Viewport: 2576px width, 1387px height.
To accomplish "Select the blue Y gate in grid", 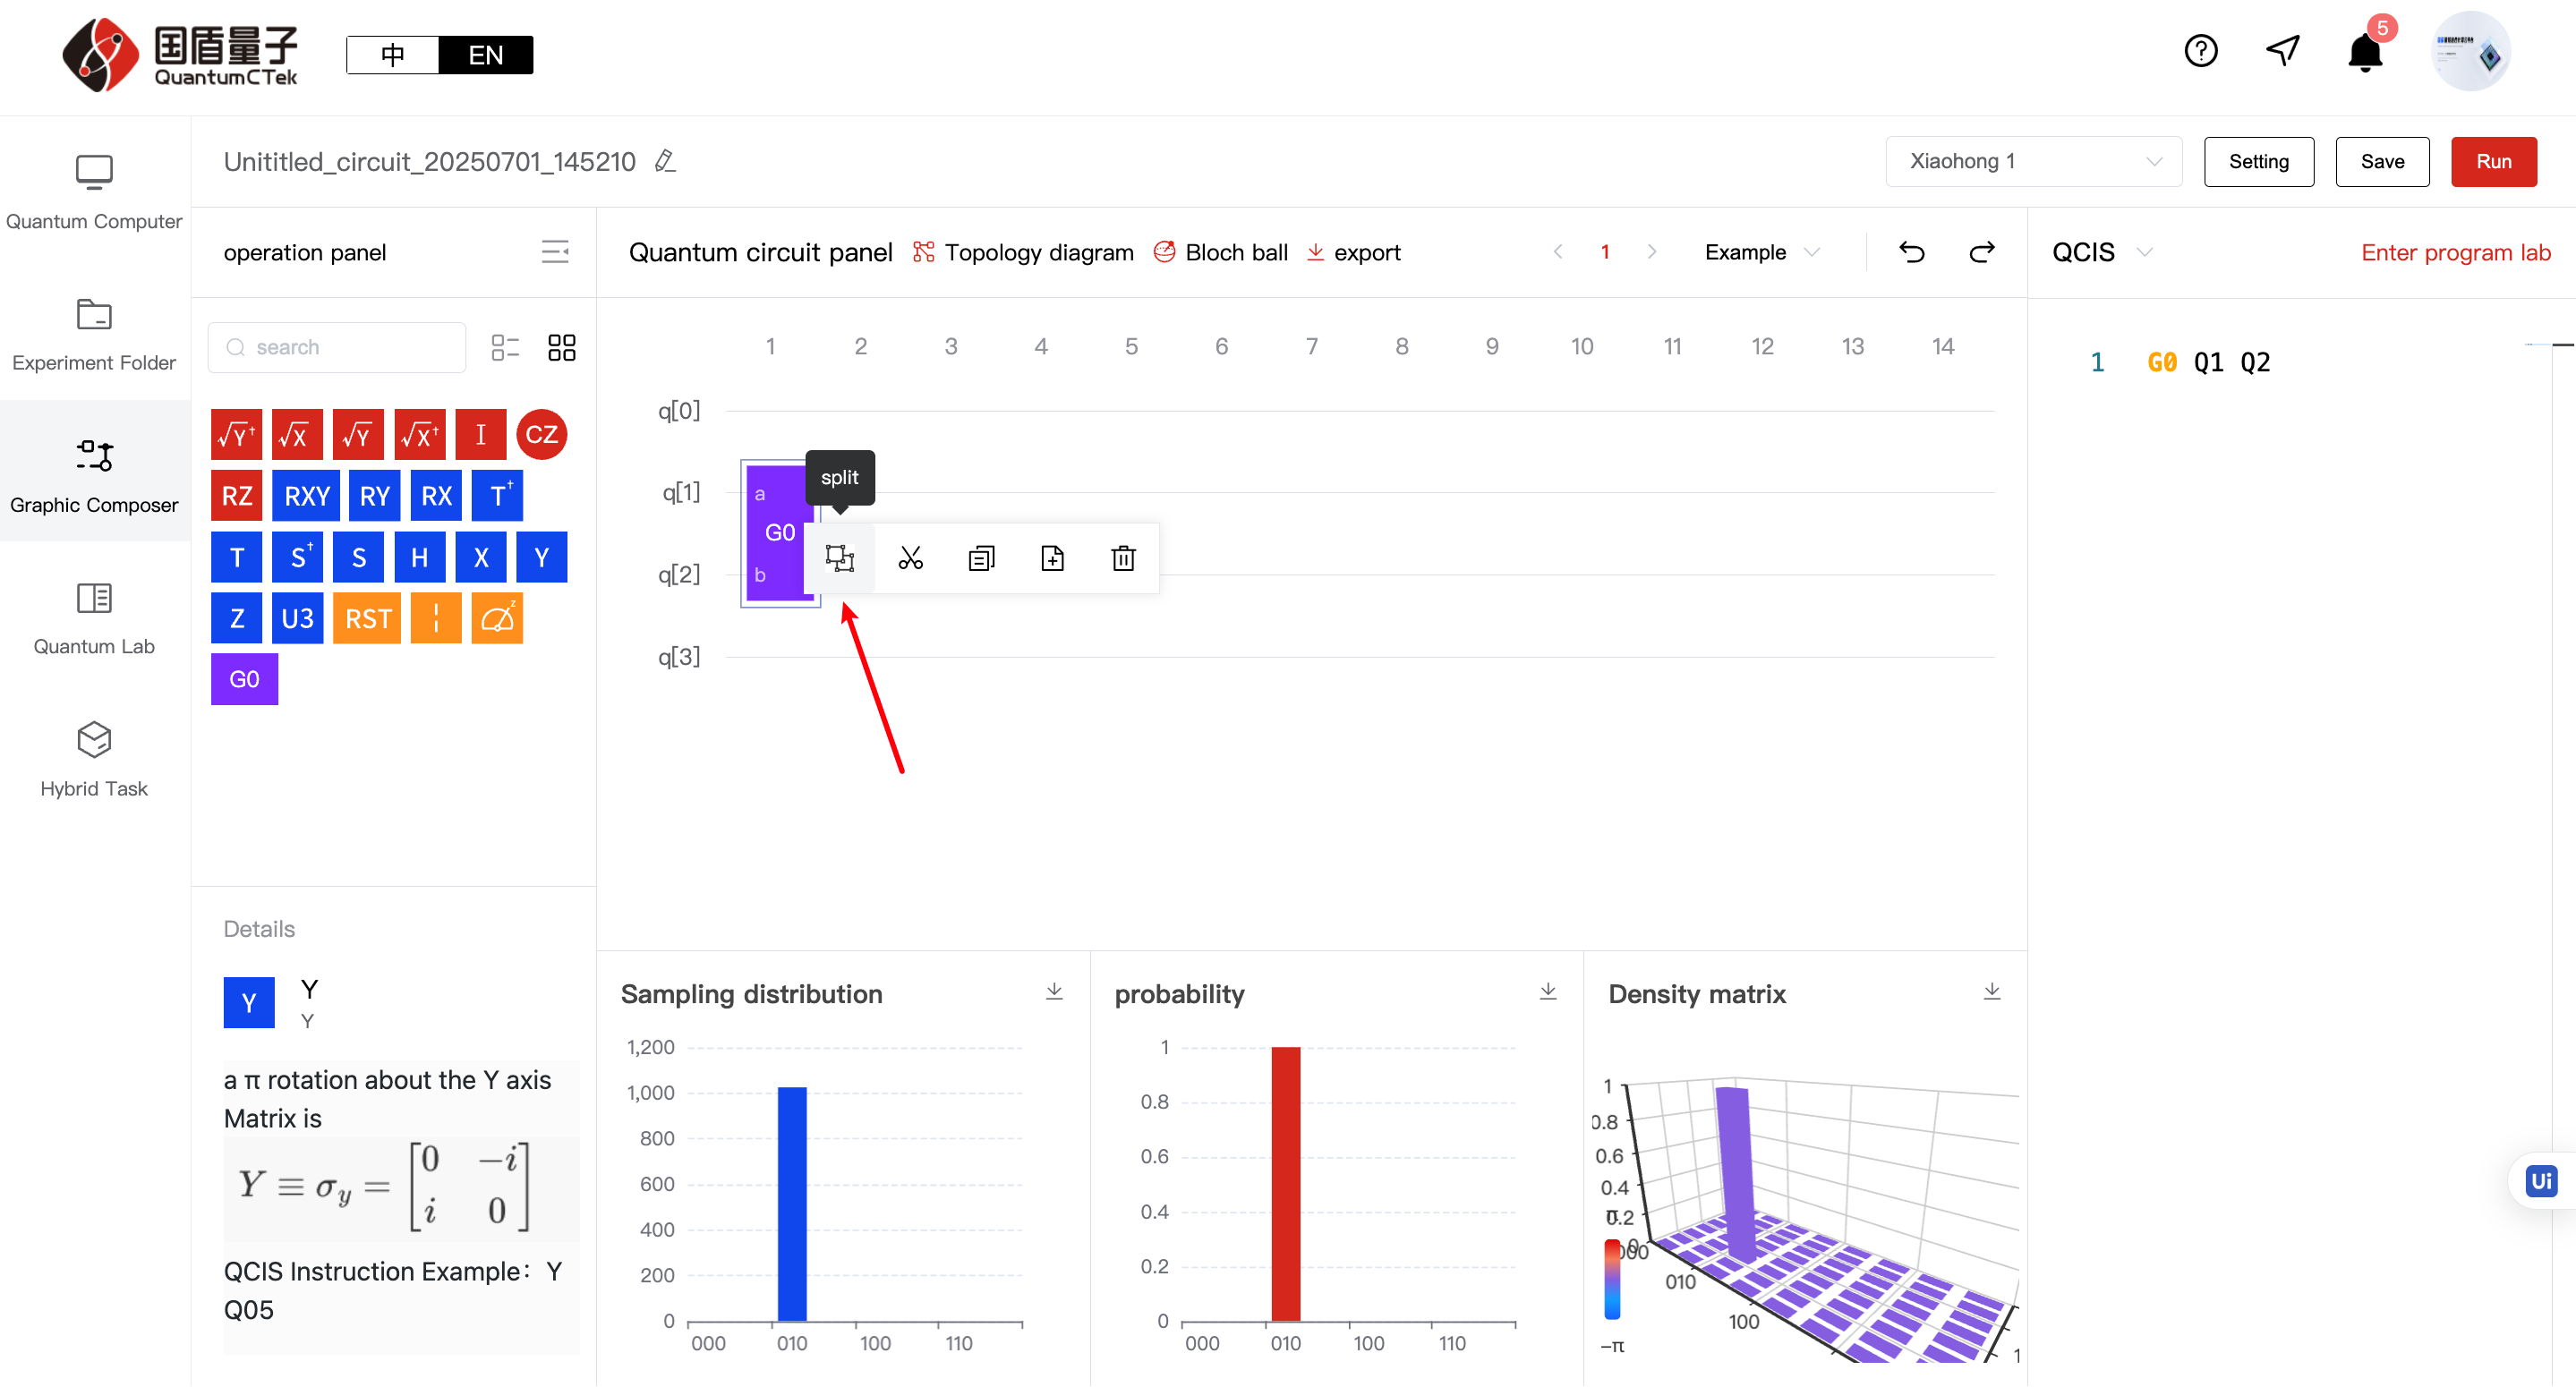I will 541,557.
